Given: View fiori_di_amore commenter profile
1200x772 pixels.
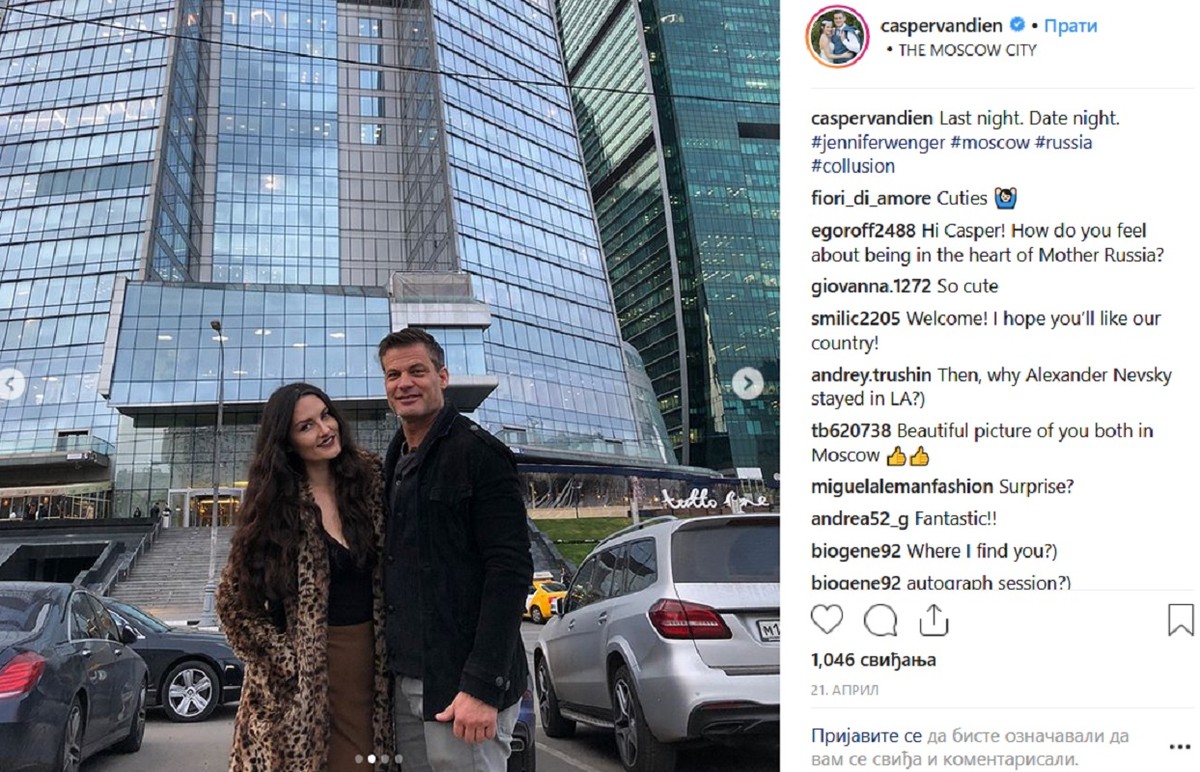Looking at the screenshot, I should pyautogui.click(x=871, y=198).
